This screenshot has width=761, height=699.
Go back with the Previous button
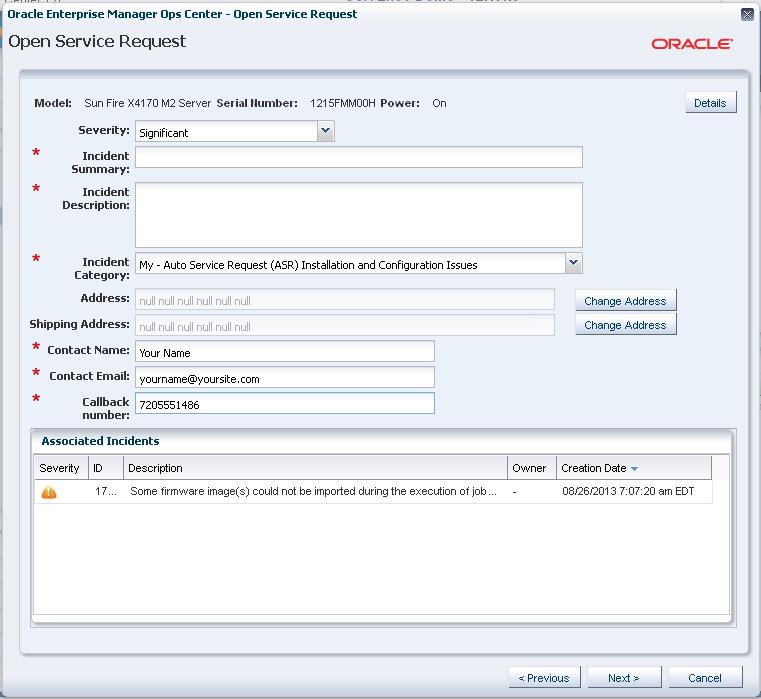point(544,678)
